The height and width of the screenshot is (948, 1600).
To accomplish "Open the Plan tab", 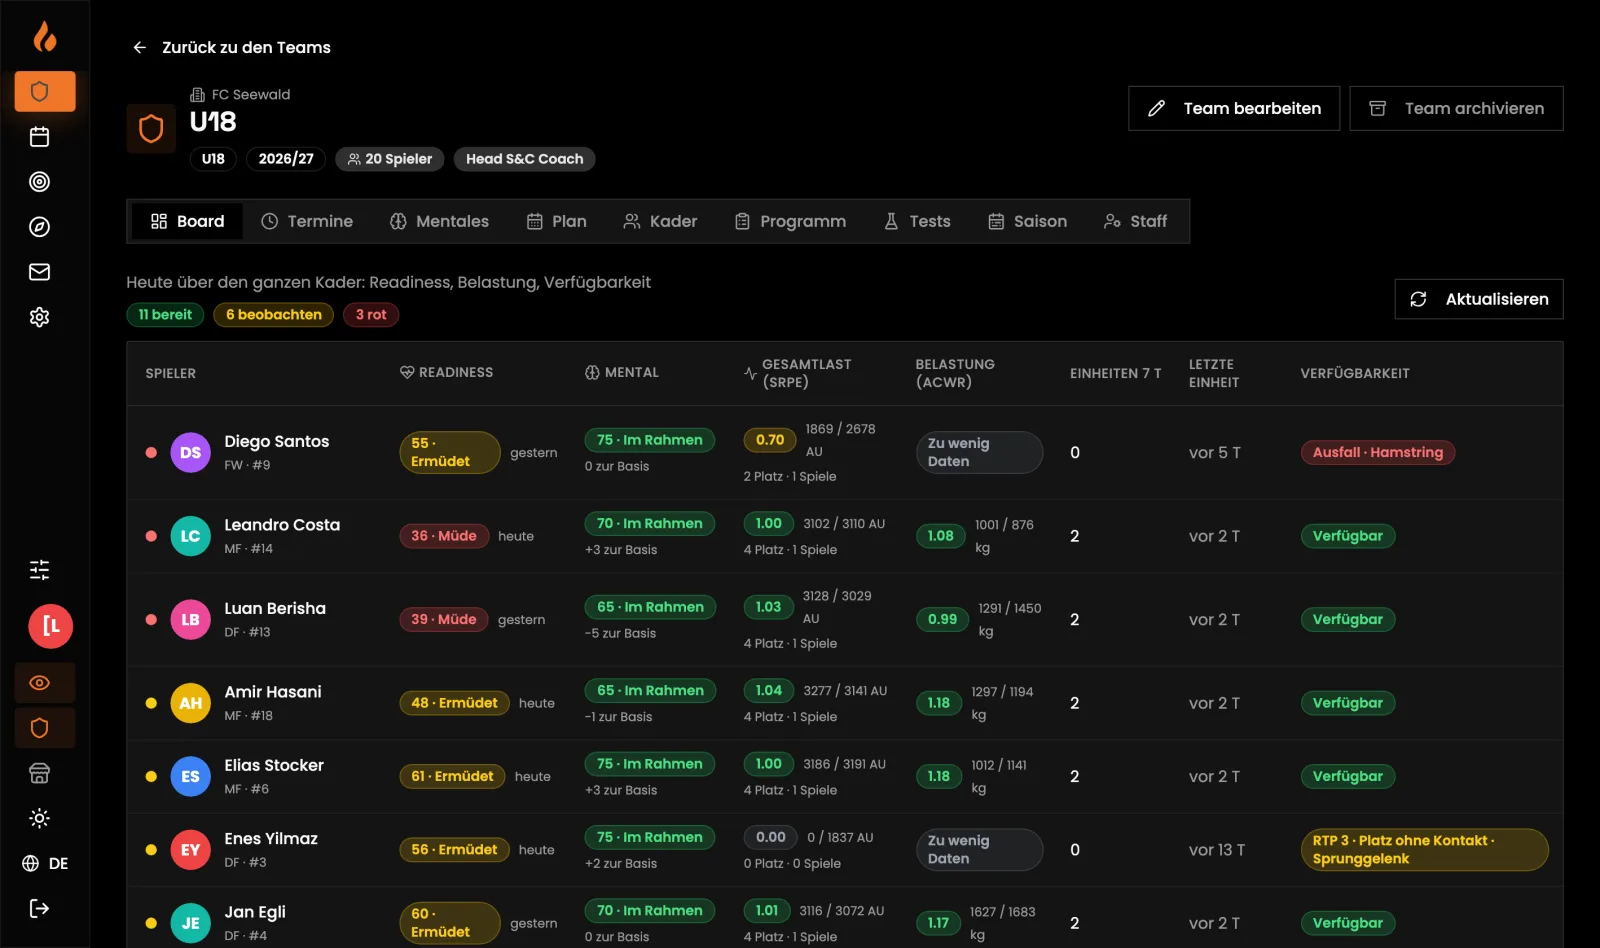I will click(x=557, y=221).
